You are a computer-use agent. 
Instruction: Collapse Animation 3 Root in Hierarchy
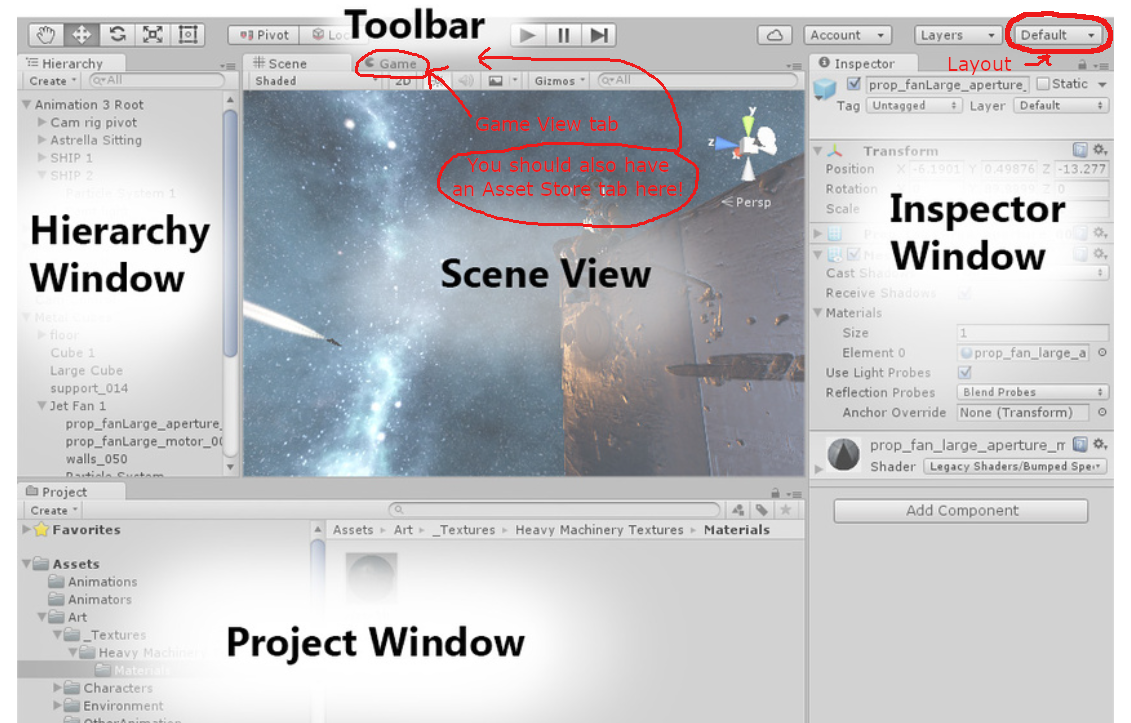(x=26, y=105)
